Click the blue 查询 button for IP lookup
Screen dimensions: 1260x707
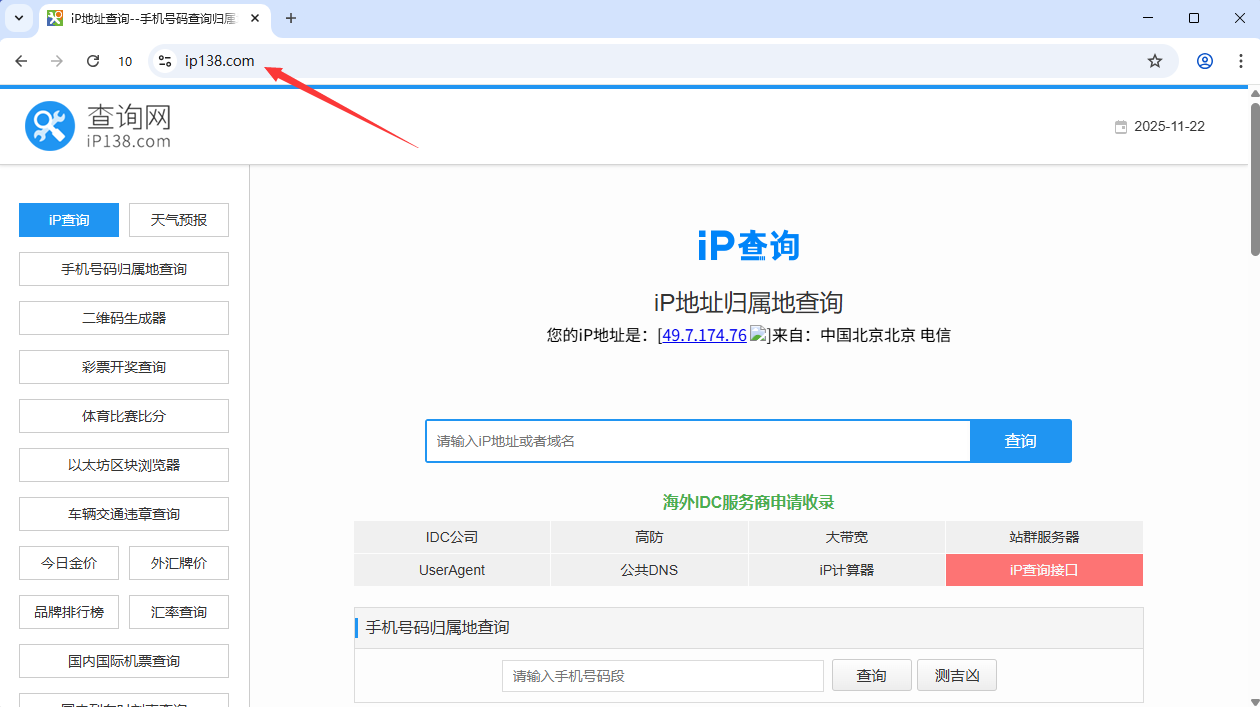pos(1020,441)
